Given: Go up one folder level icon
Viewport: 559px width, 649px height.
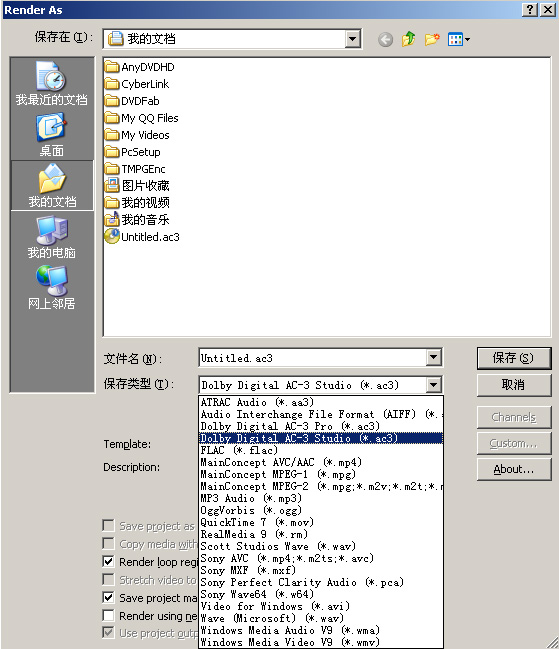Looking at the screenshot, I should pos(408,39).
